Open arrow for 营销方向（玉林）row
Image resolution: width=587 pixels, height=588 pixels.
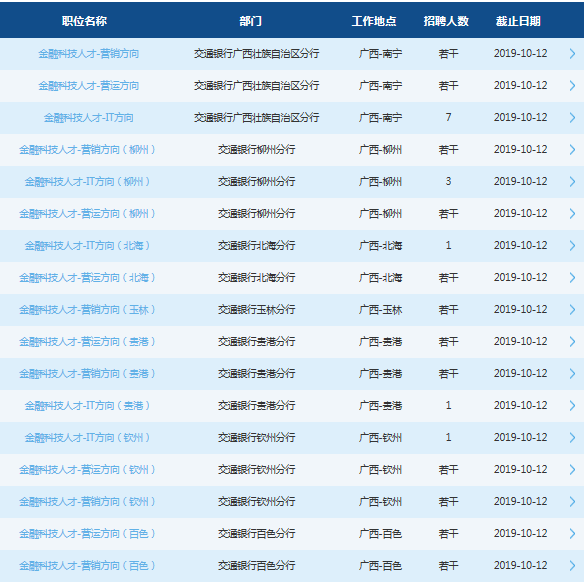[x=572, y=310]
